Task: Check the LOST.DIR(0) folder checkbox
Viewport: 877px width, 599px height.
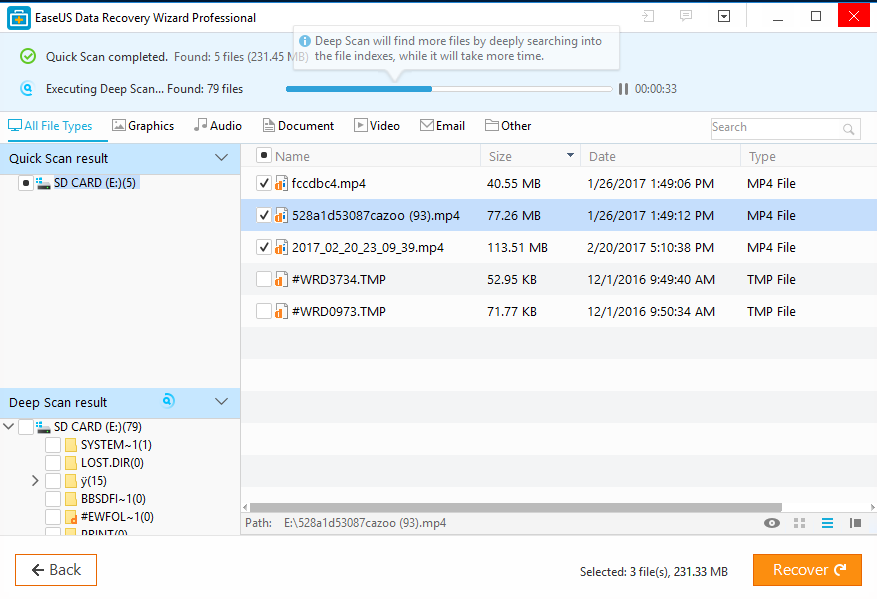Action: coord(53,463)
